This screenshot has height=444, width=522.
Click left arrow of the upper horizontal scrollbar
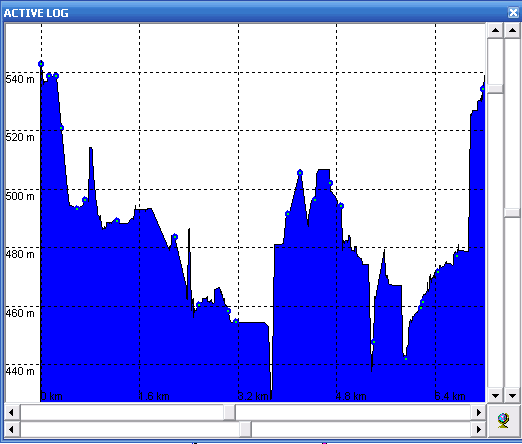[12, 412]
